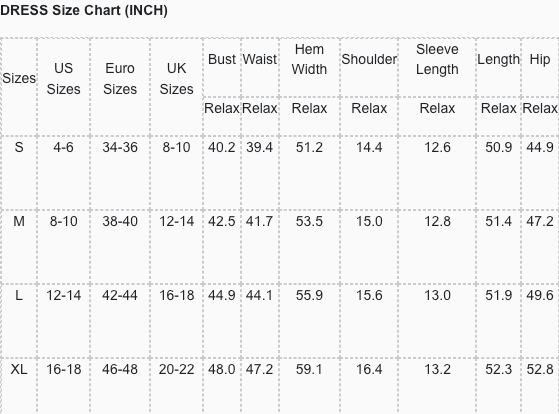Click the Sleeve Length column header

[437, 59]
